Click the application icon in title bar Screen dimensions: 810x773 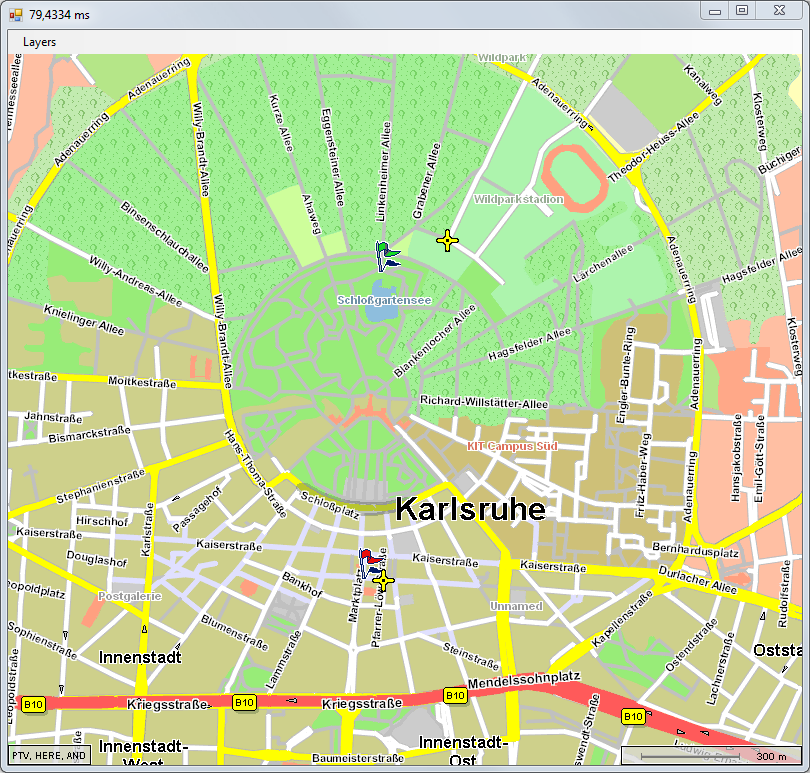click(15, 15)
